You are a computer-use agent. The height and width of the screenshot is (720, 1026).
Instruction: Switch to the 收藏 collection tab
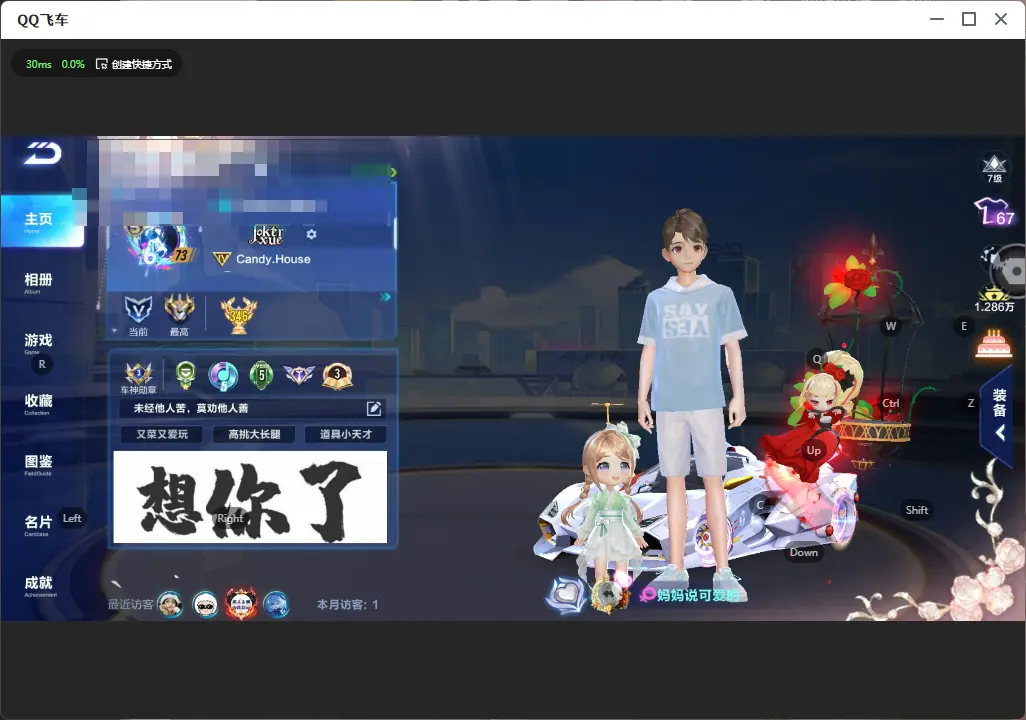point(38,403)
